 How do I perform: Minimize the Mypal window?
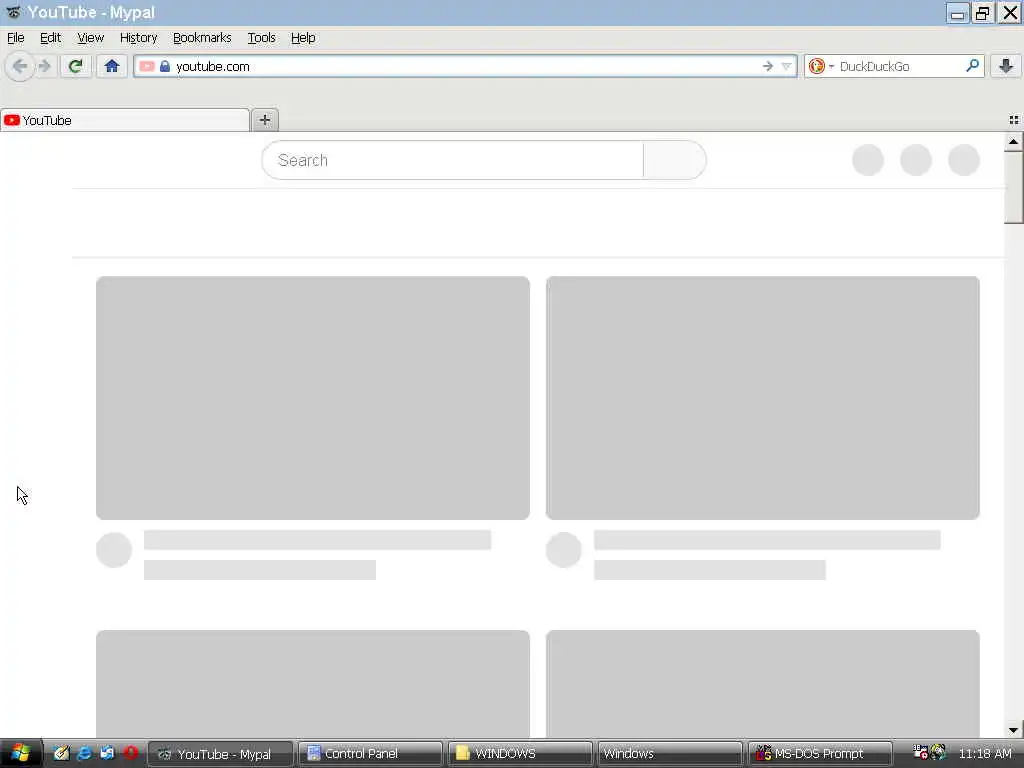point(957,13)
